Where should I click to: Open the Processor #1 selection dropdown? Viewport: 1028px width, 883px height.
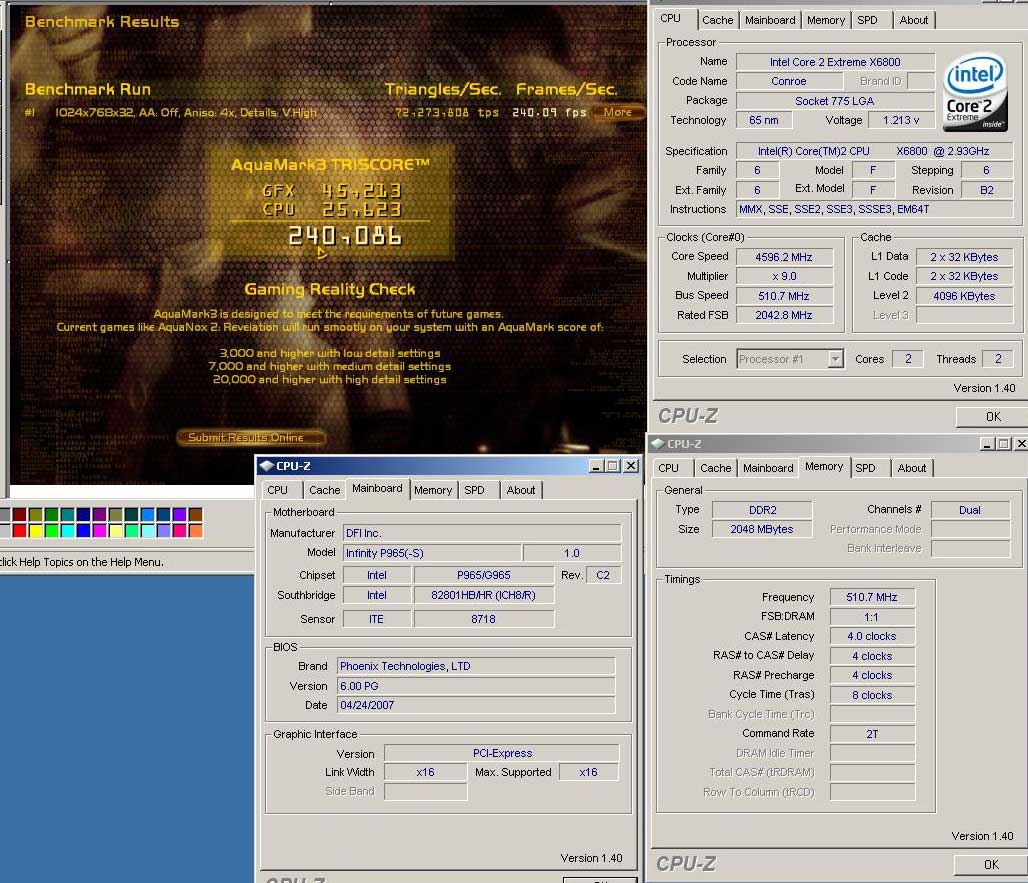tap(835, 359)
